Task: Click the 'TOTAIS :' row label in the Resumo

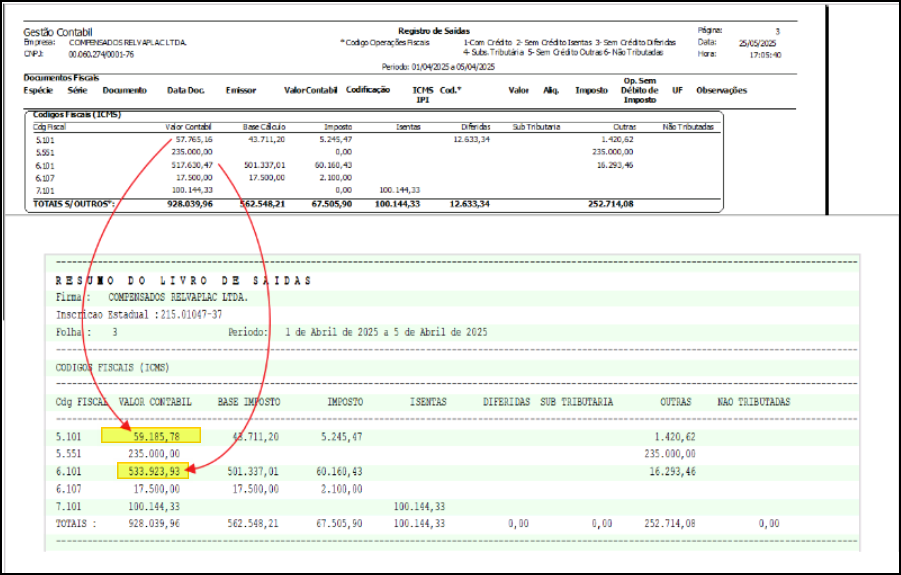Action: 76,523
